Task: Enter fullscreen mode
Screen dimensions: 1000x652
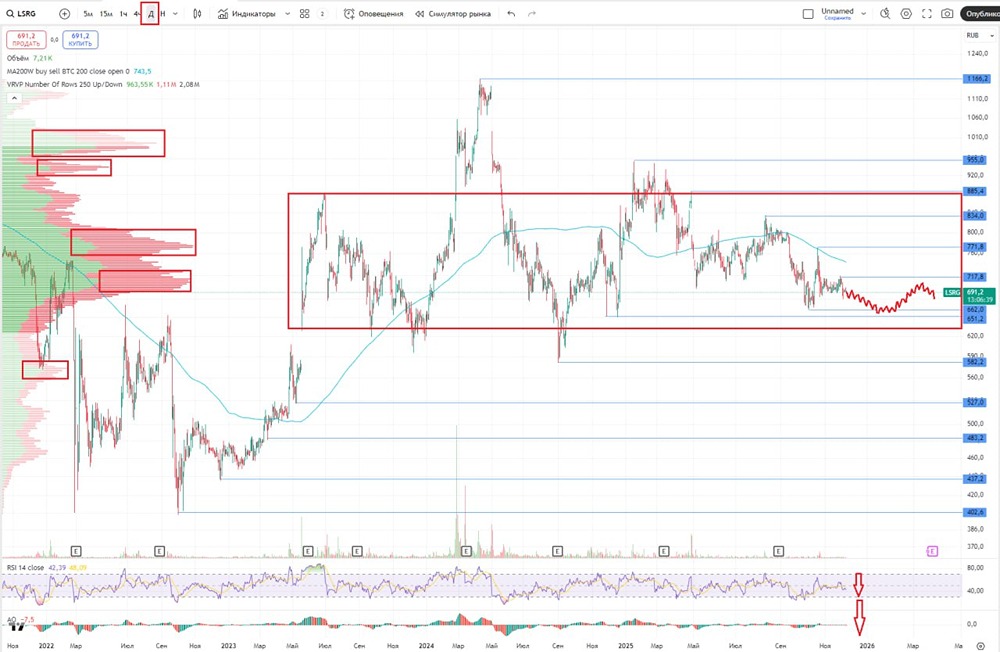Action: pos(927,13)
